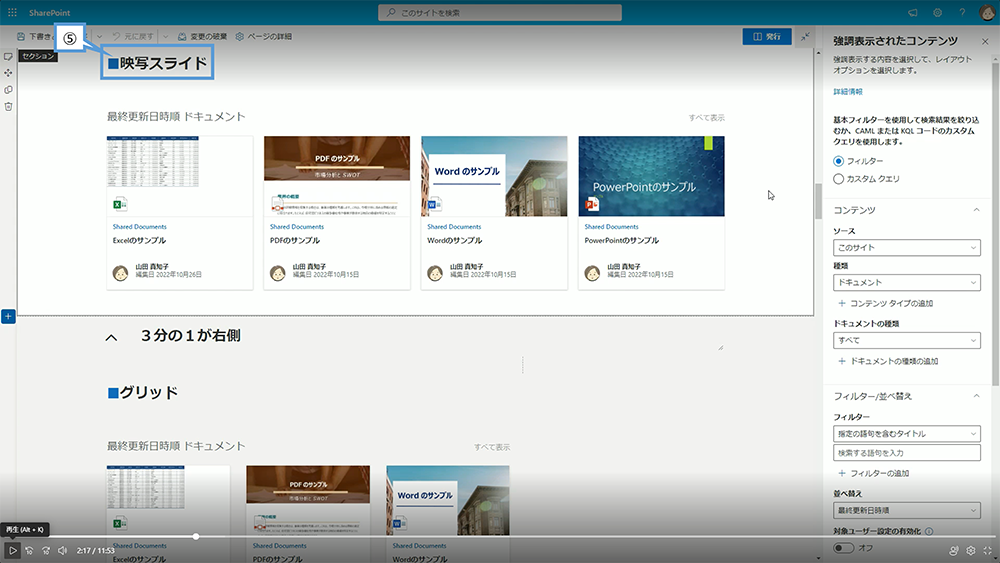Viewport: 1000px width, 563px height.
Task: Click the duplicate section icon
Action: click(8, 90)
